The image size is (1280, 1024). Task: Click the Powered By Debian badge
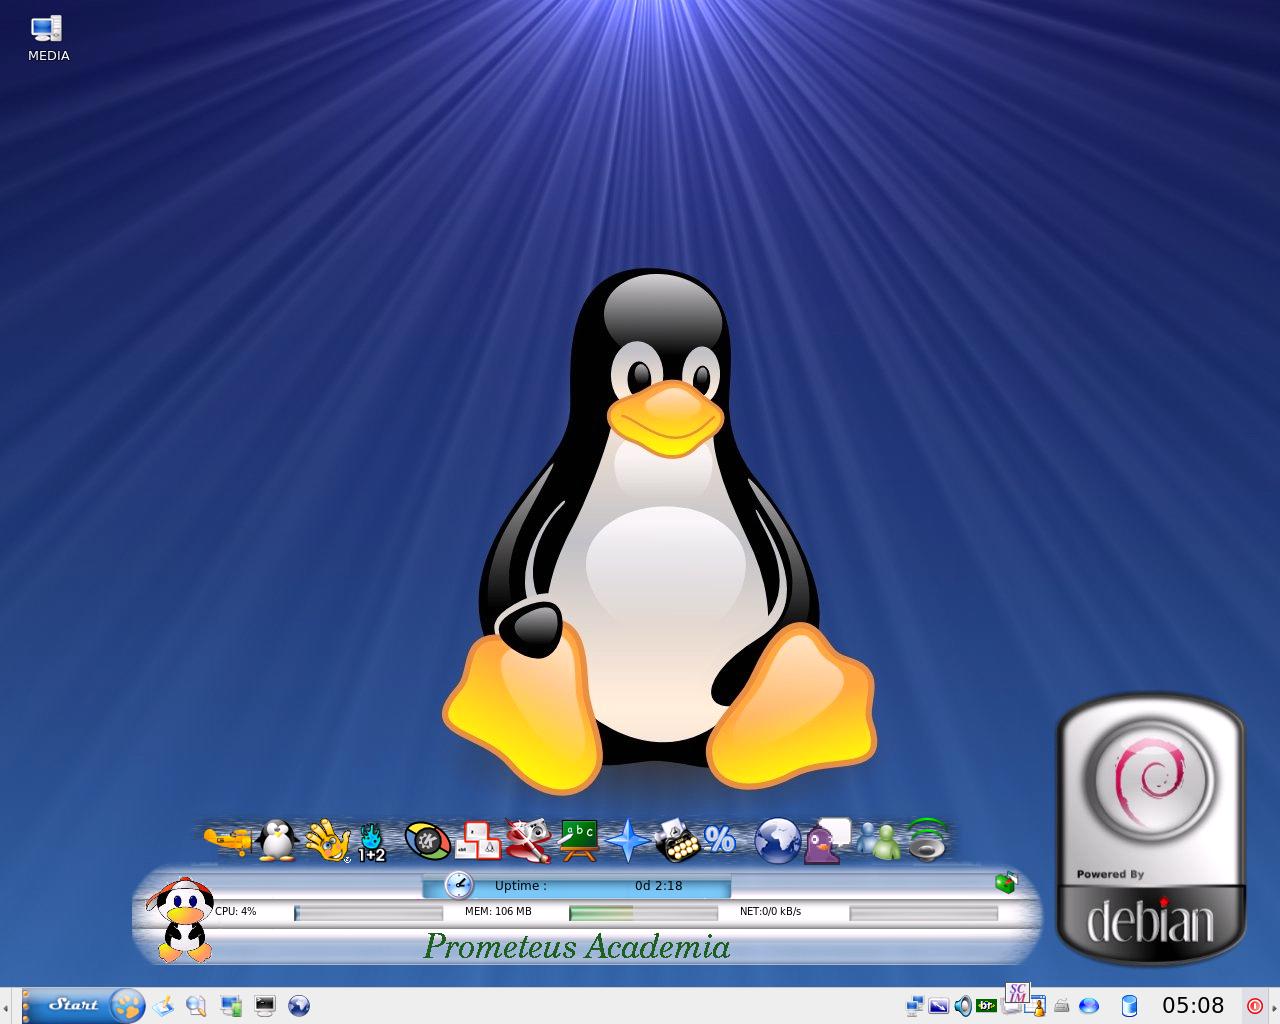tap(1151, 829)
